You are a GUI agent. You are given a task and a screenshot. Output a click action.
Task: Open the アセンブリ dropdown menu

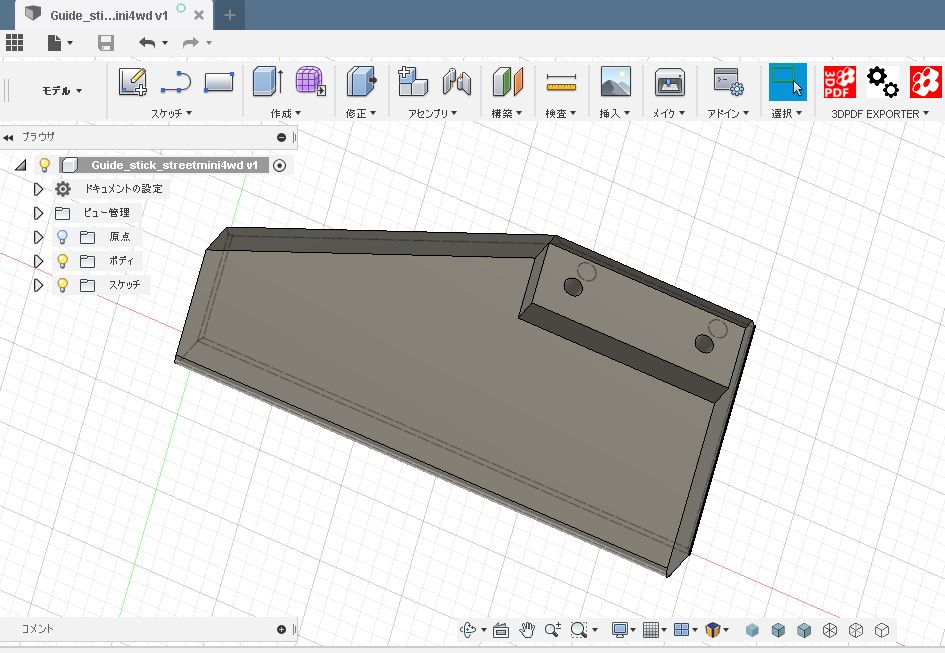pos(432,113)
